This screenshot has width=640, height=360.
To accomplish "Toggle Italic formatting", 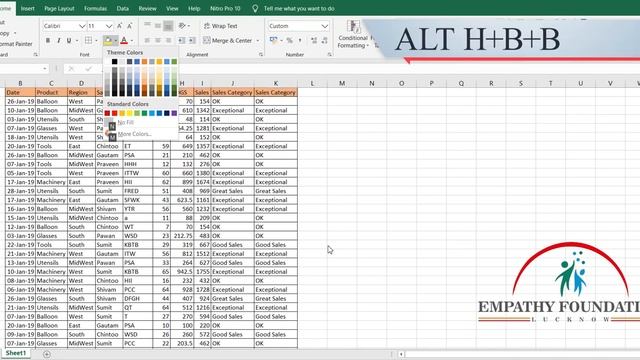I will pos(58,40).
